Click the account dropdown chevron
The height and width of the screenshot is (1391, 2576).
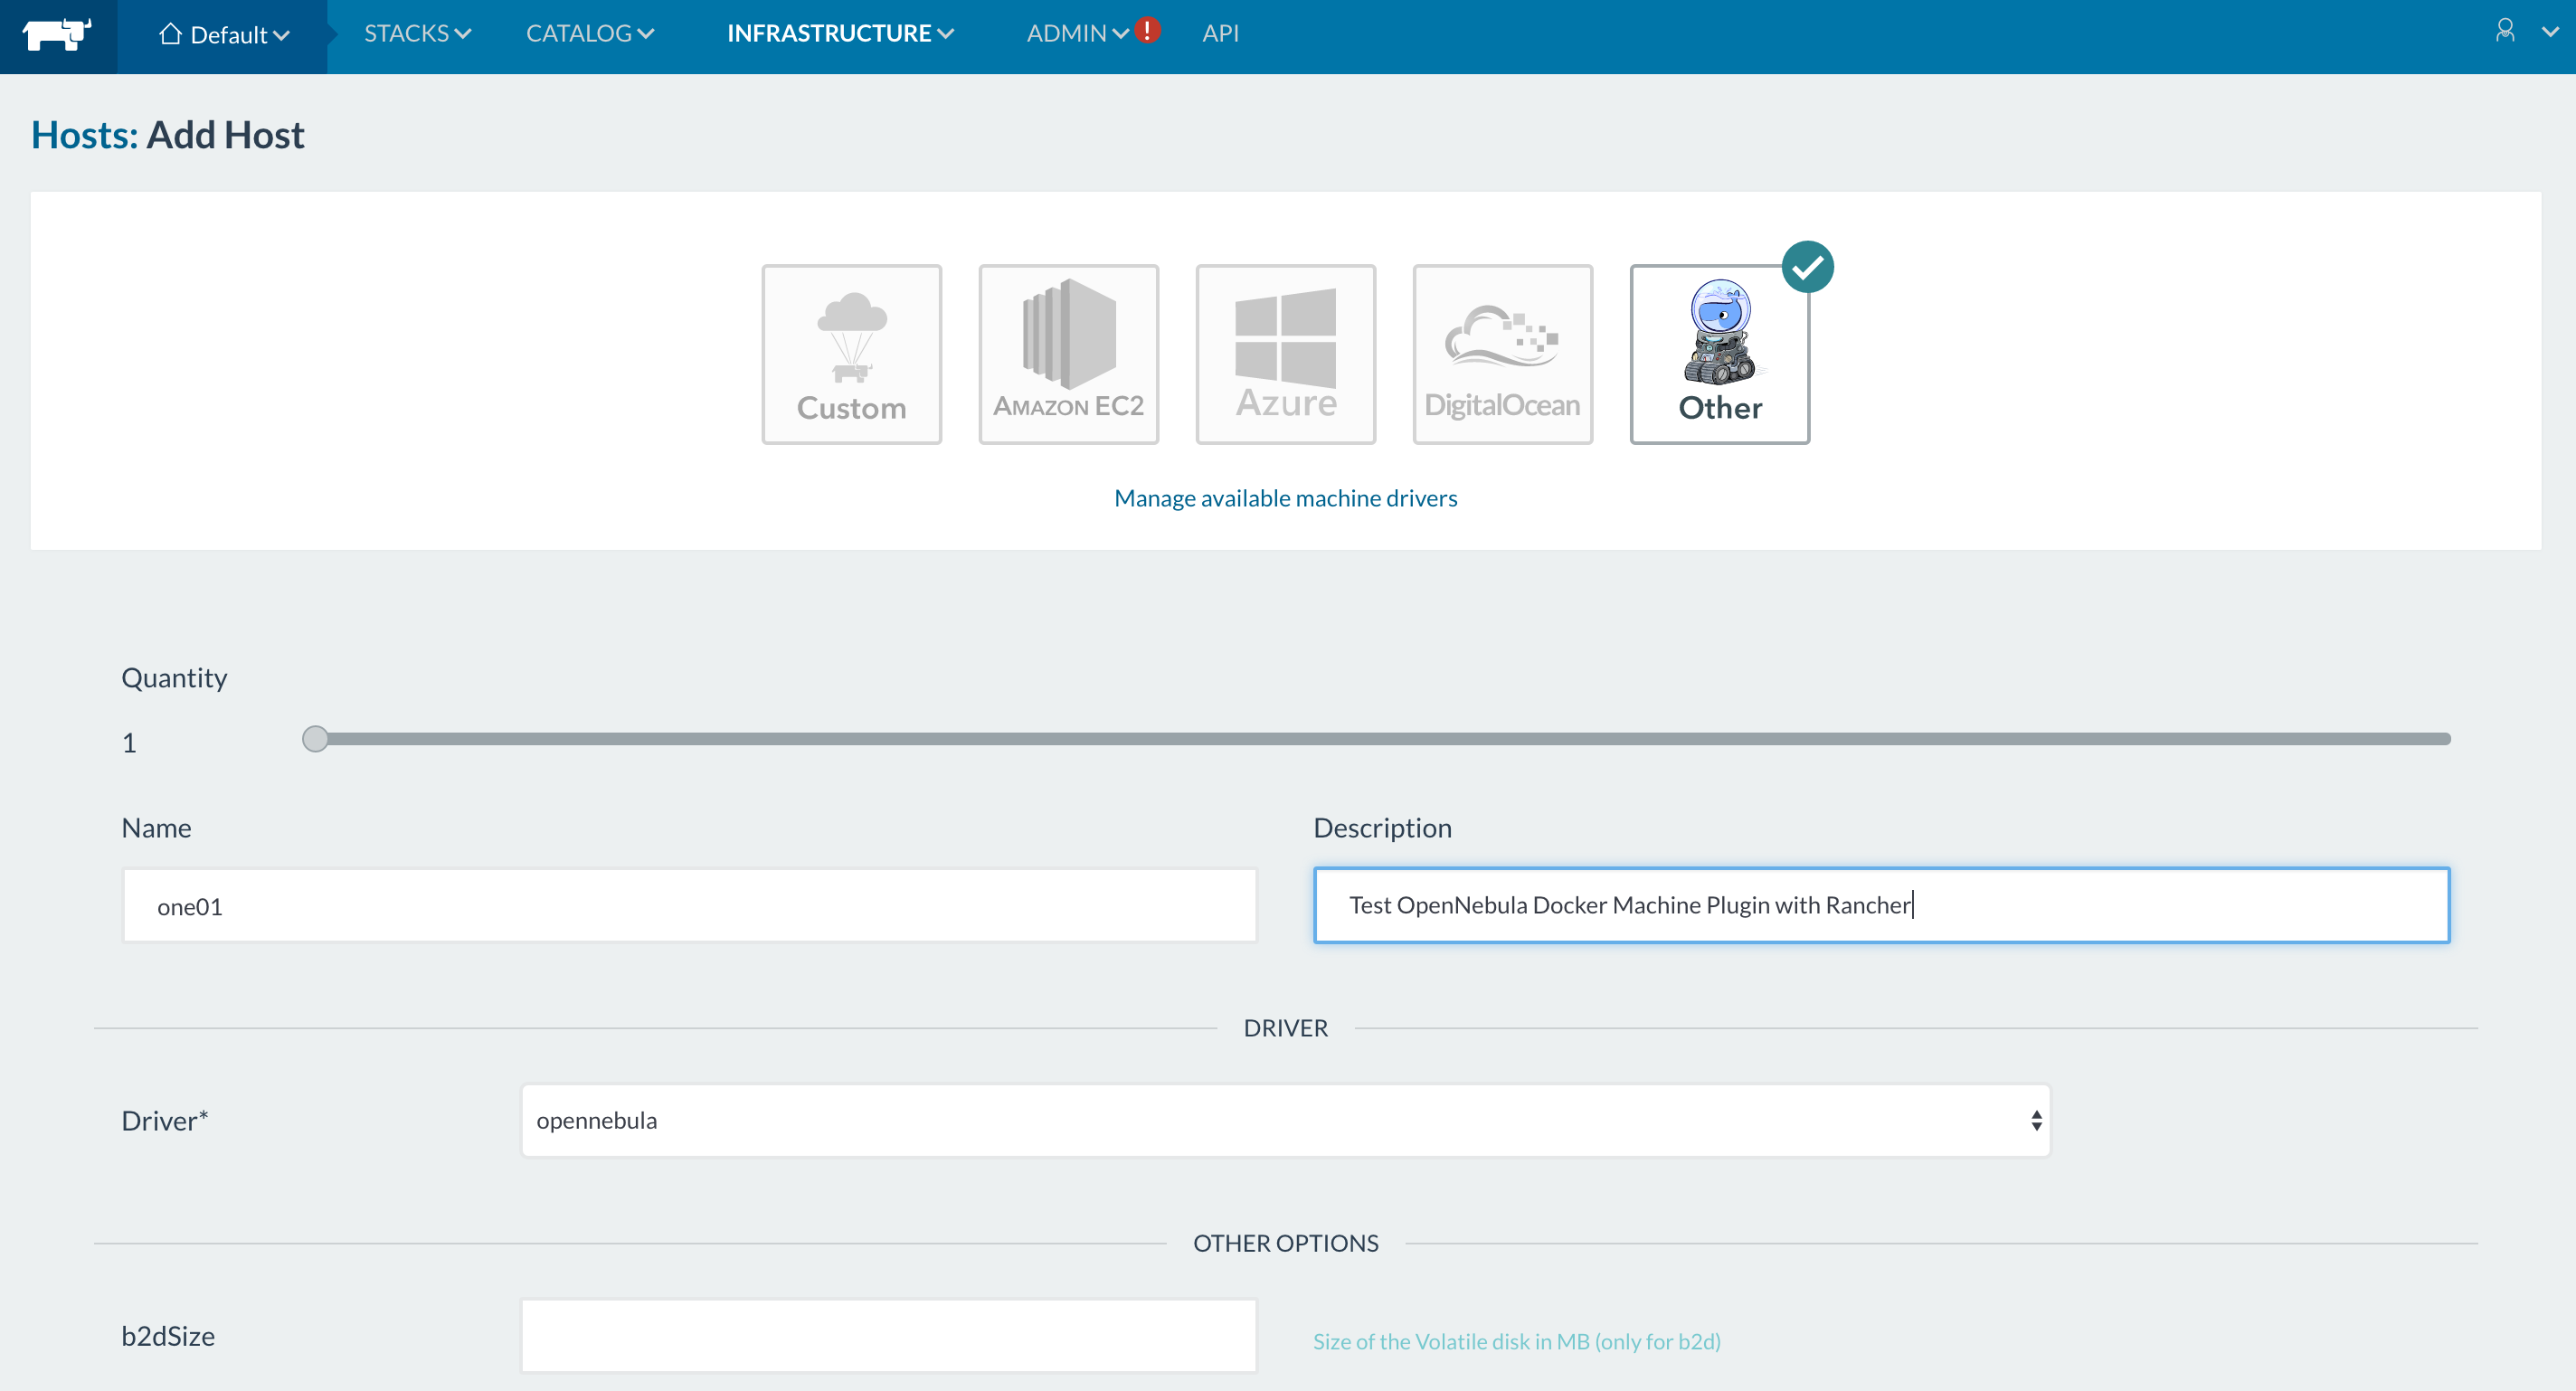pyautogui.click(x=2550, y=32)
